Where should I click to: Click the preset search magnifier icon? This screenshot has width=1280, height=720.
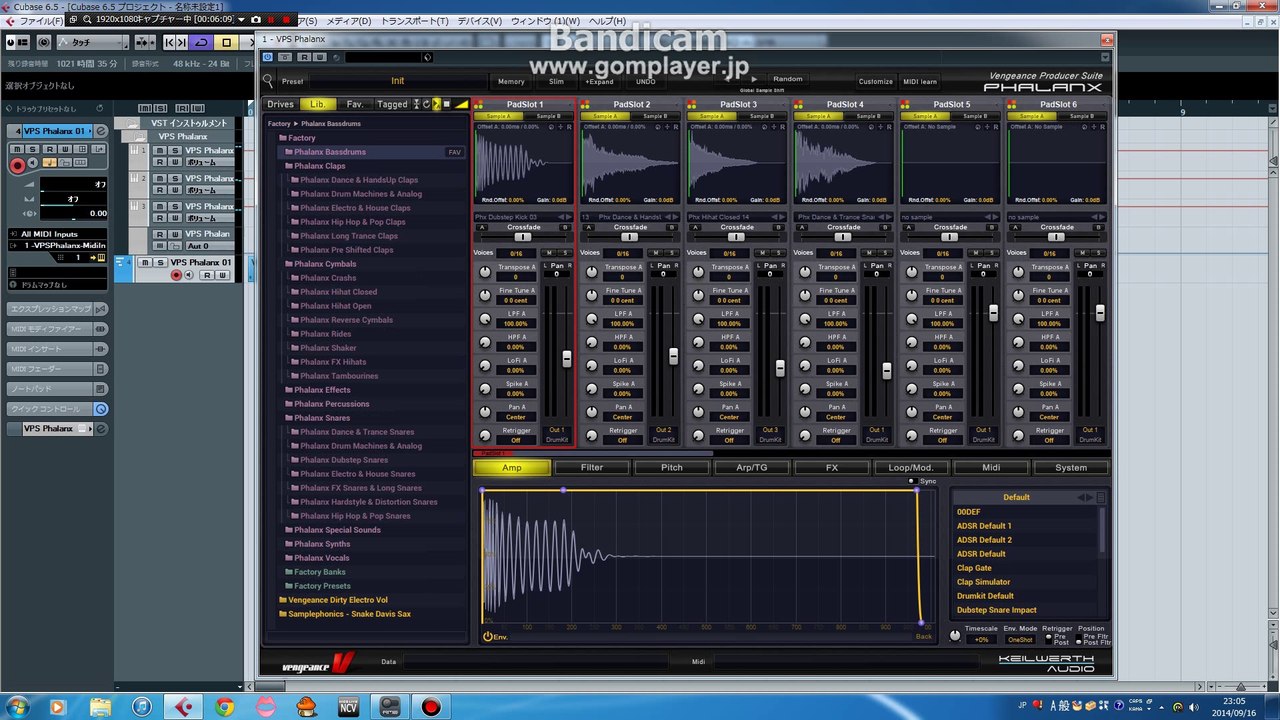point(268,80)
